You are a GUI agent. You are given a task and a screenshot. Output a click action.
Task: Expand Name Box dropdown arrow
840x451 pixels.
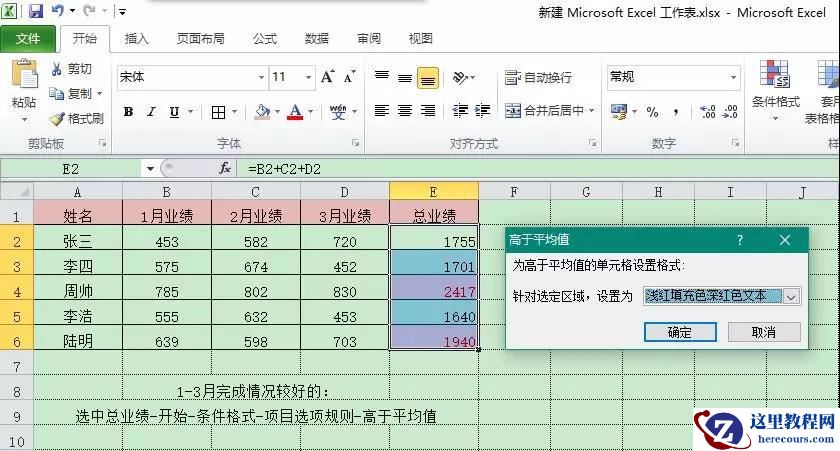150,169
